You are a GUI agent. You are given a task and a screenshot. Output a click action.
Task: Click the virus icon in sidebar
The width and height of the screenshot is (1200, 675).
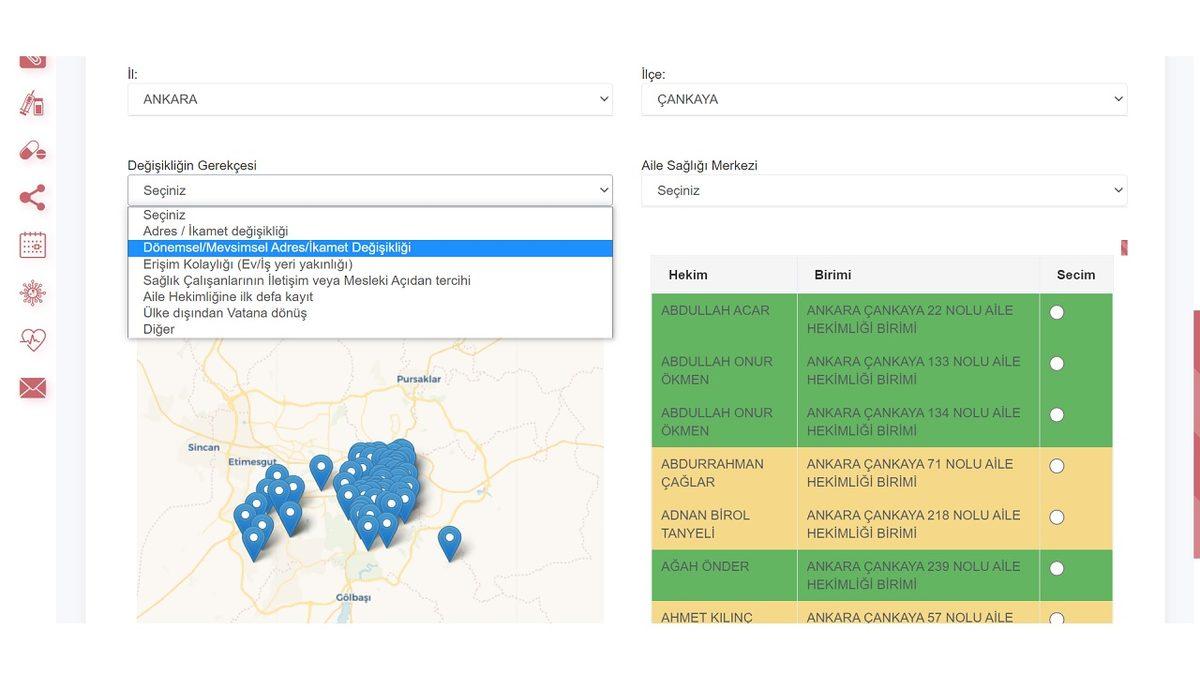(32, 293)
